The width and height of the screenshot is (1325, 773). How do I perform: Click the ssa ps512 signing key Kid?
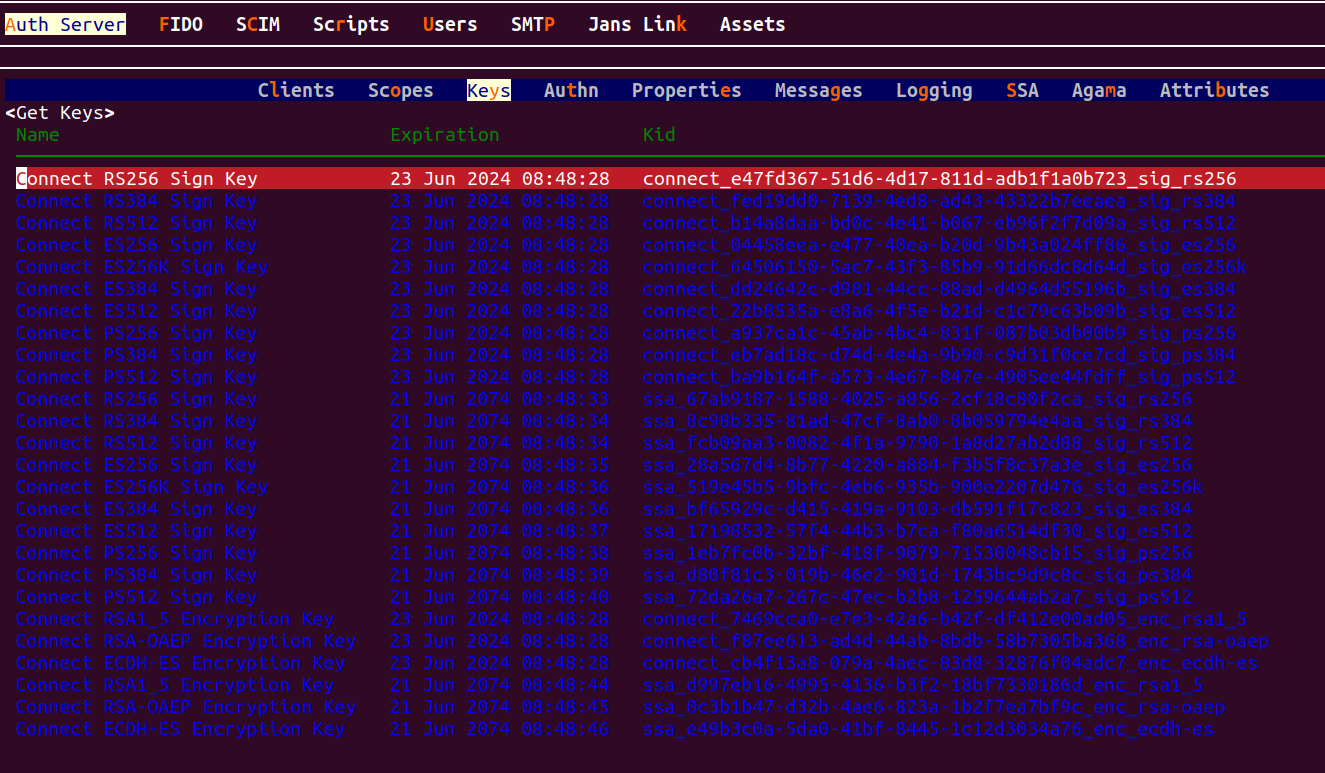point(917,597)
